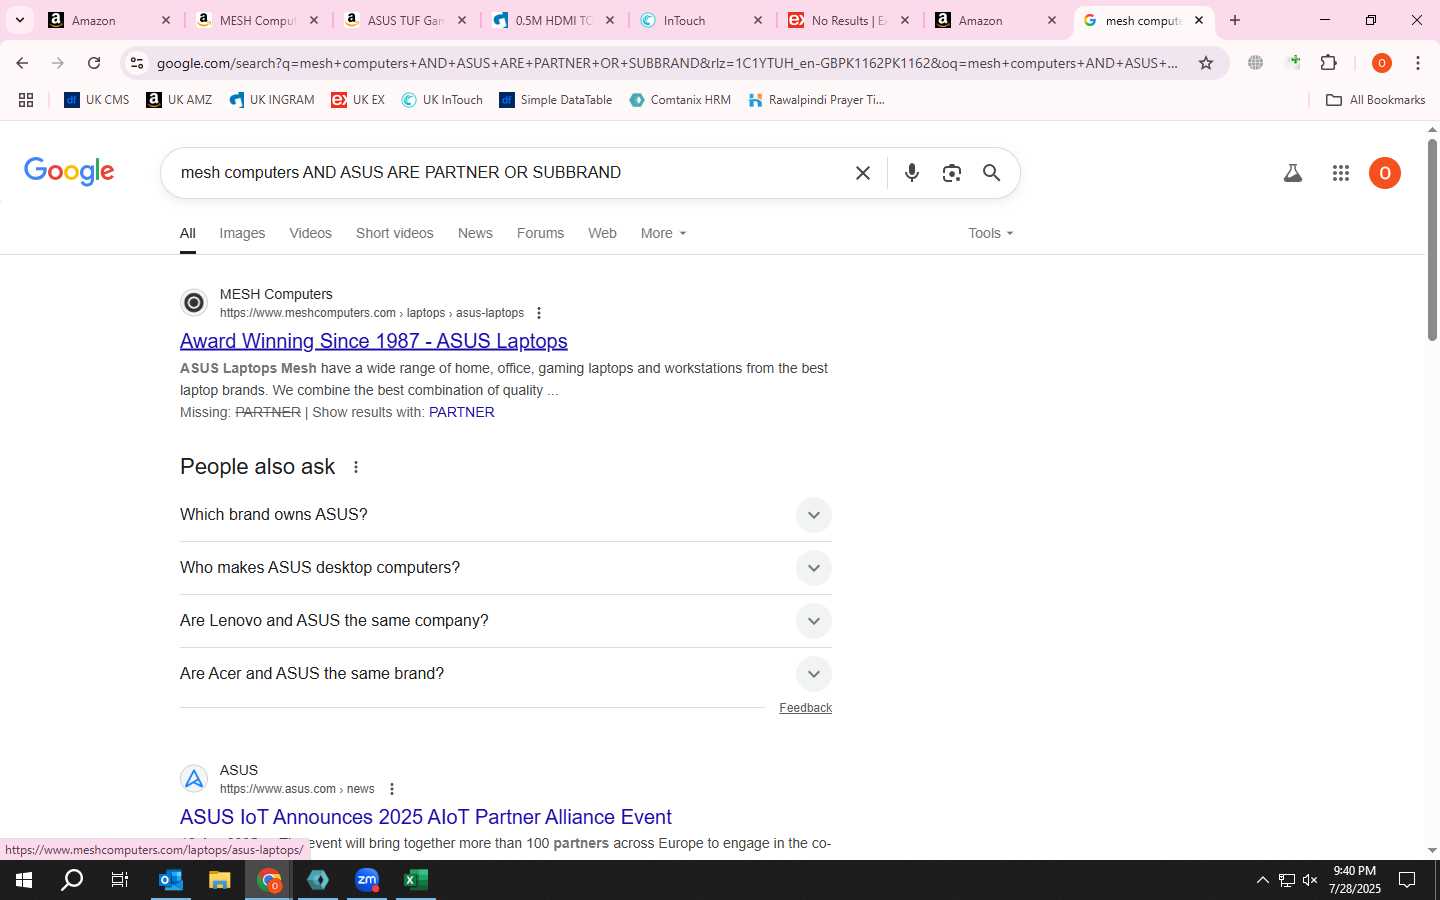This screenshot has width=1440, height=900.
Task: Open Search Labs flask icon
Action: [1293, 173]
